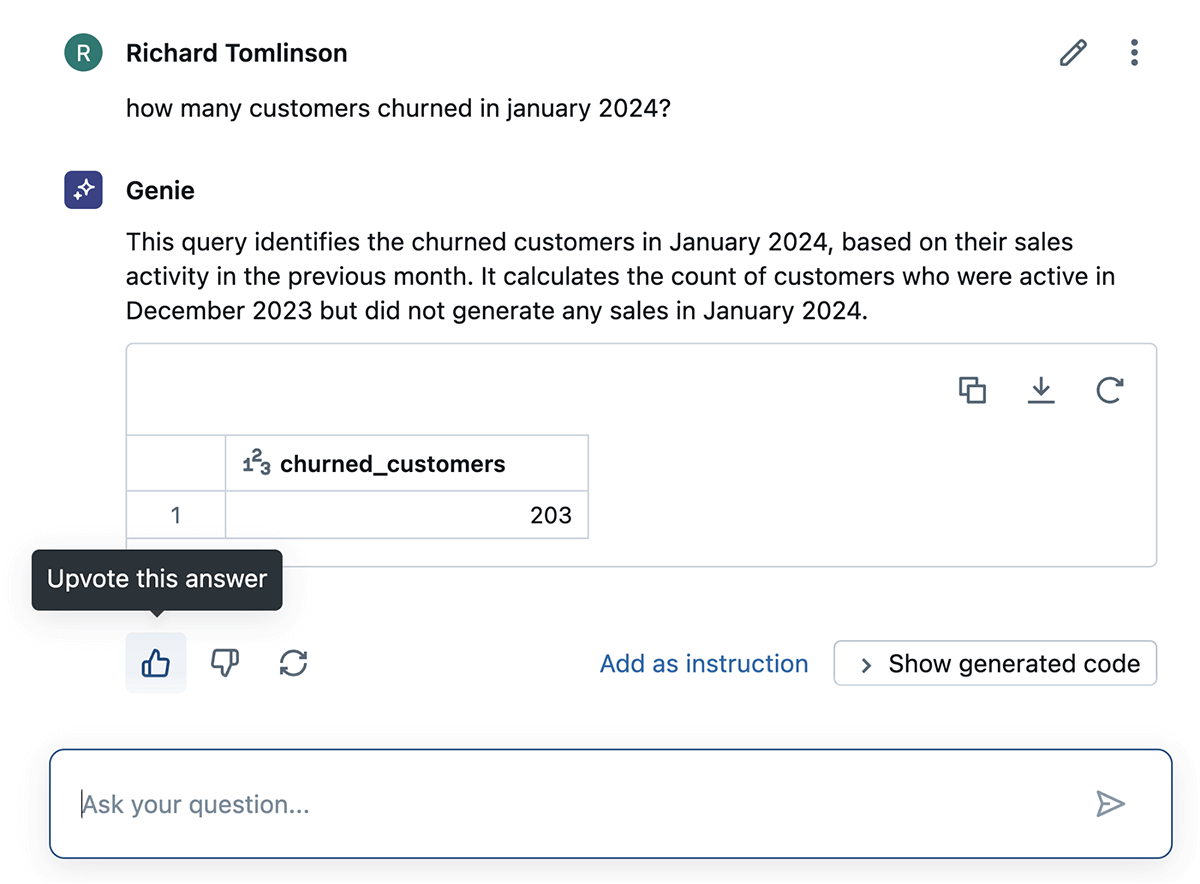
Task: Select the cell containing value 203
Action: 406,515
